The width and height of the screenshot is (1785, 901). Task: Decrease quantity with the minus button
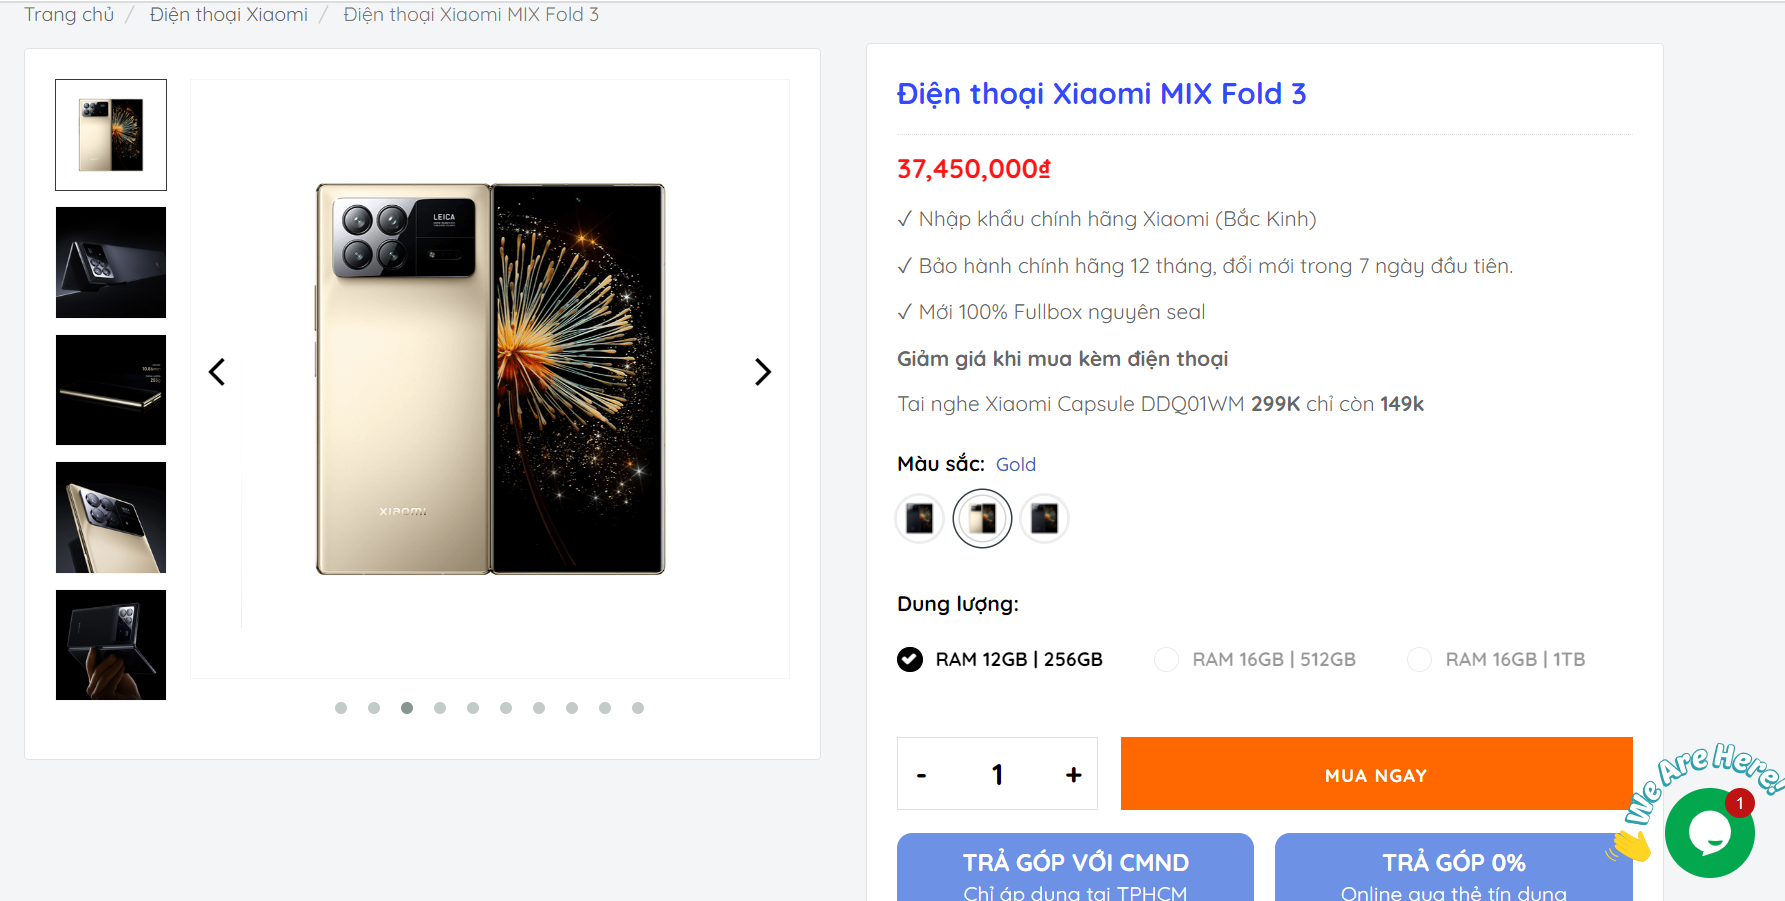[922, 775]
